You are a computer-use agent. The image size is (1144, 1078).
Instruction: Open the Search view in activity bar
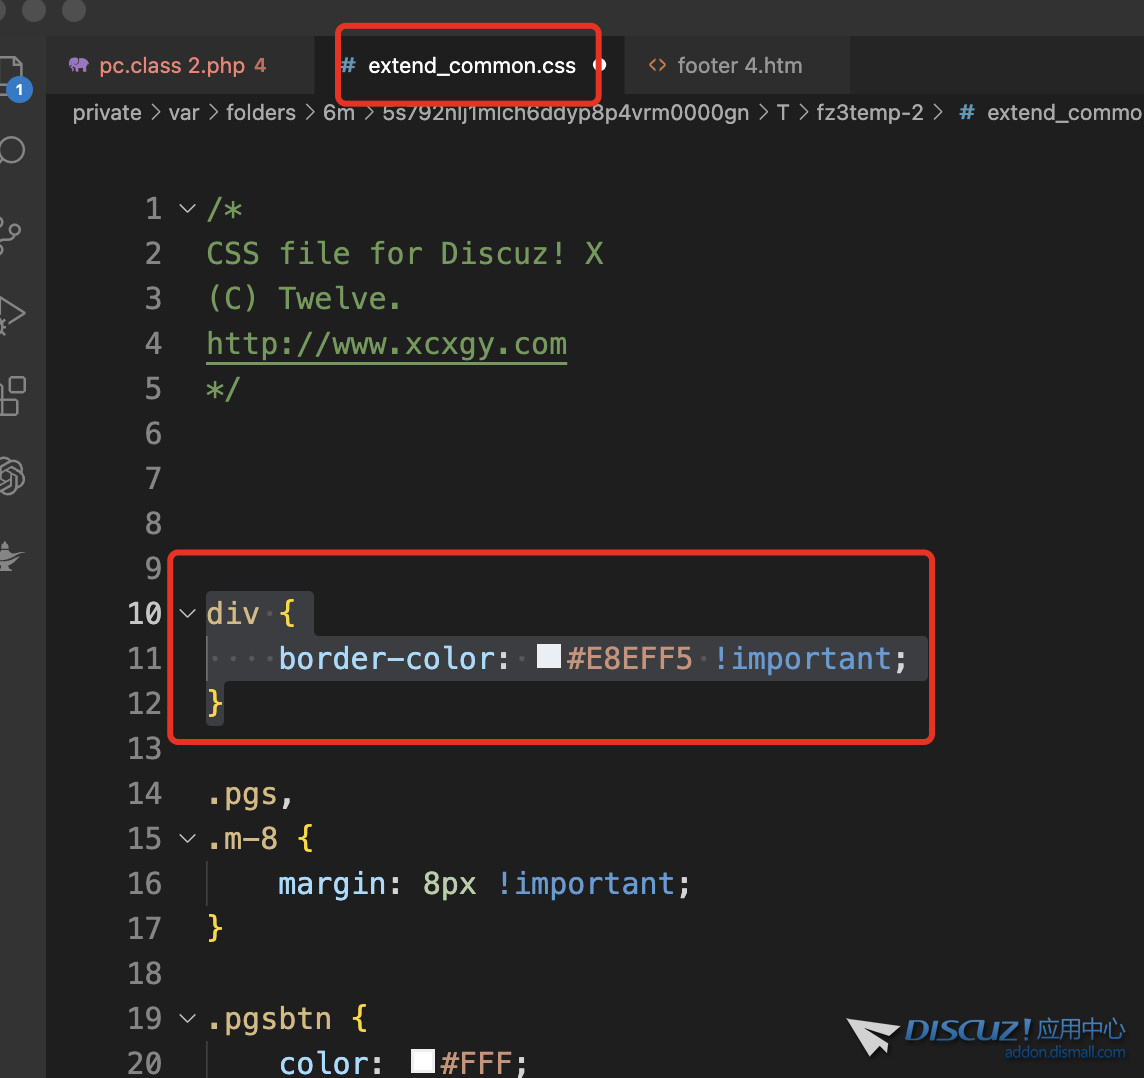(x=11, y=151)
